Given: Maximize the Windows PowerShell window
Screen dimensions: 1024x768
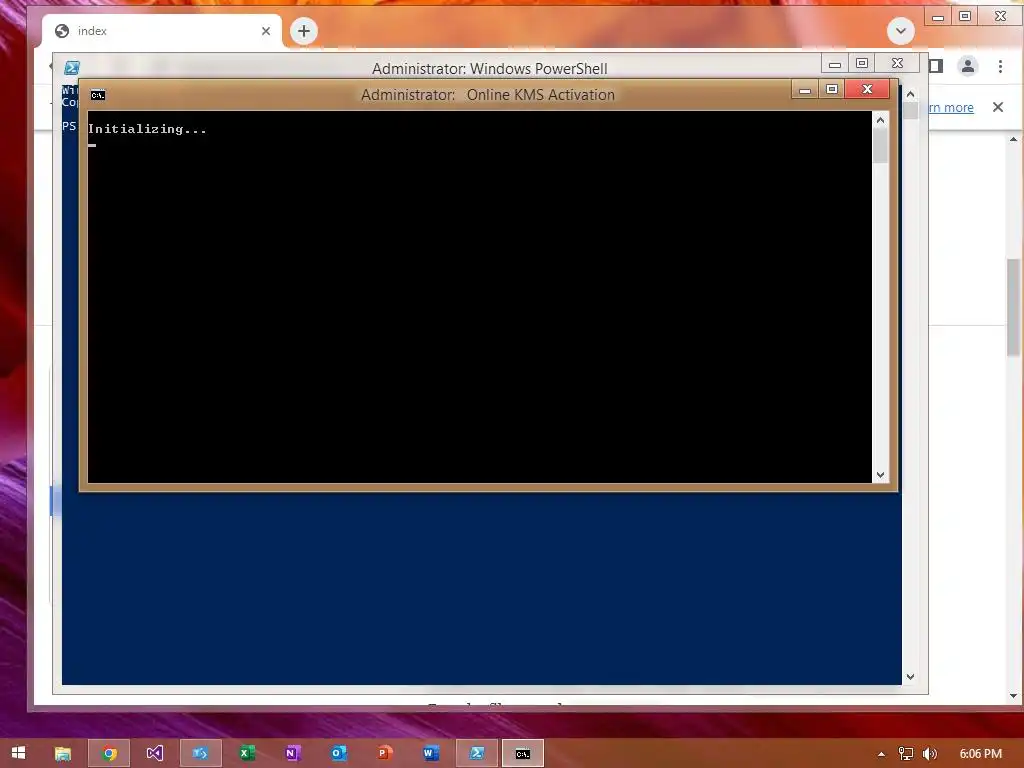Looking at the screenshot, I should [x=862, y=63].
